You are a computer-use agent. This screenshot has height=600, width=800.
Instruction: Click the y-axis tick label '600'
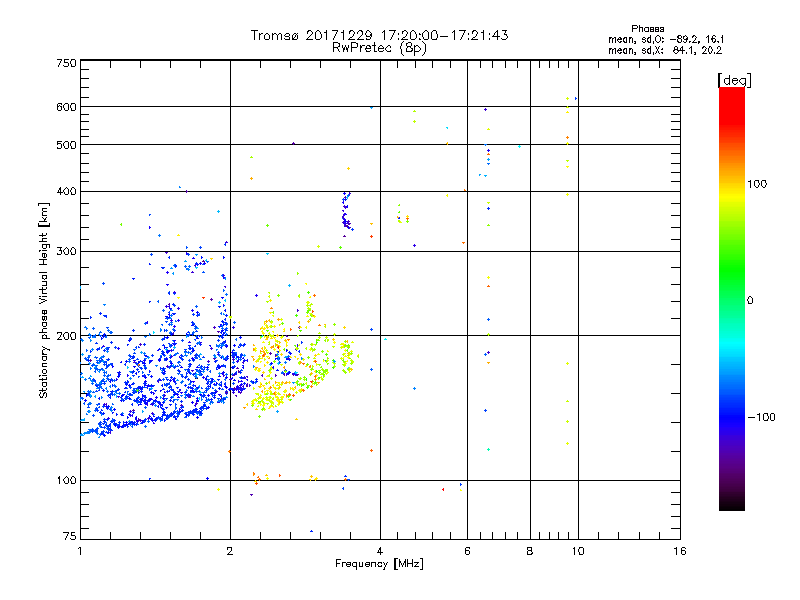[x=67, y=107]
